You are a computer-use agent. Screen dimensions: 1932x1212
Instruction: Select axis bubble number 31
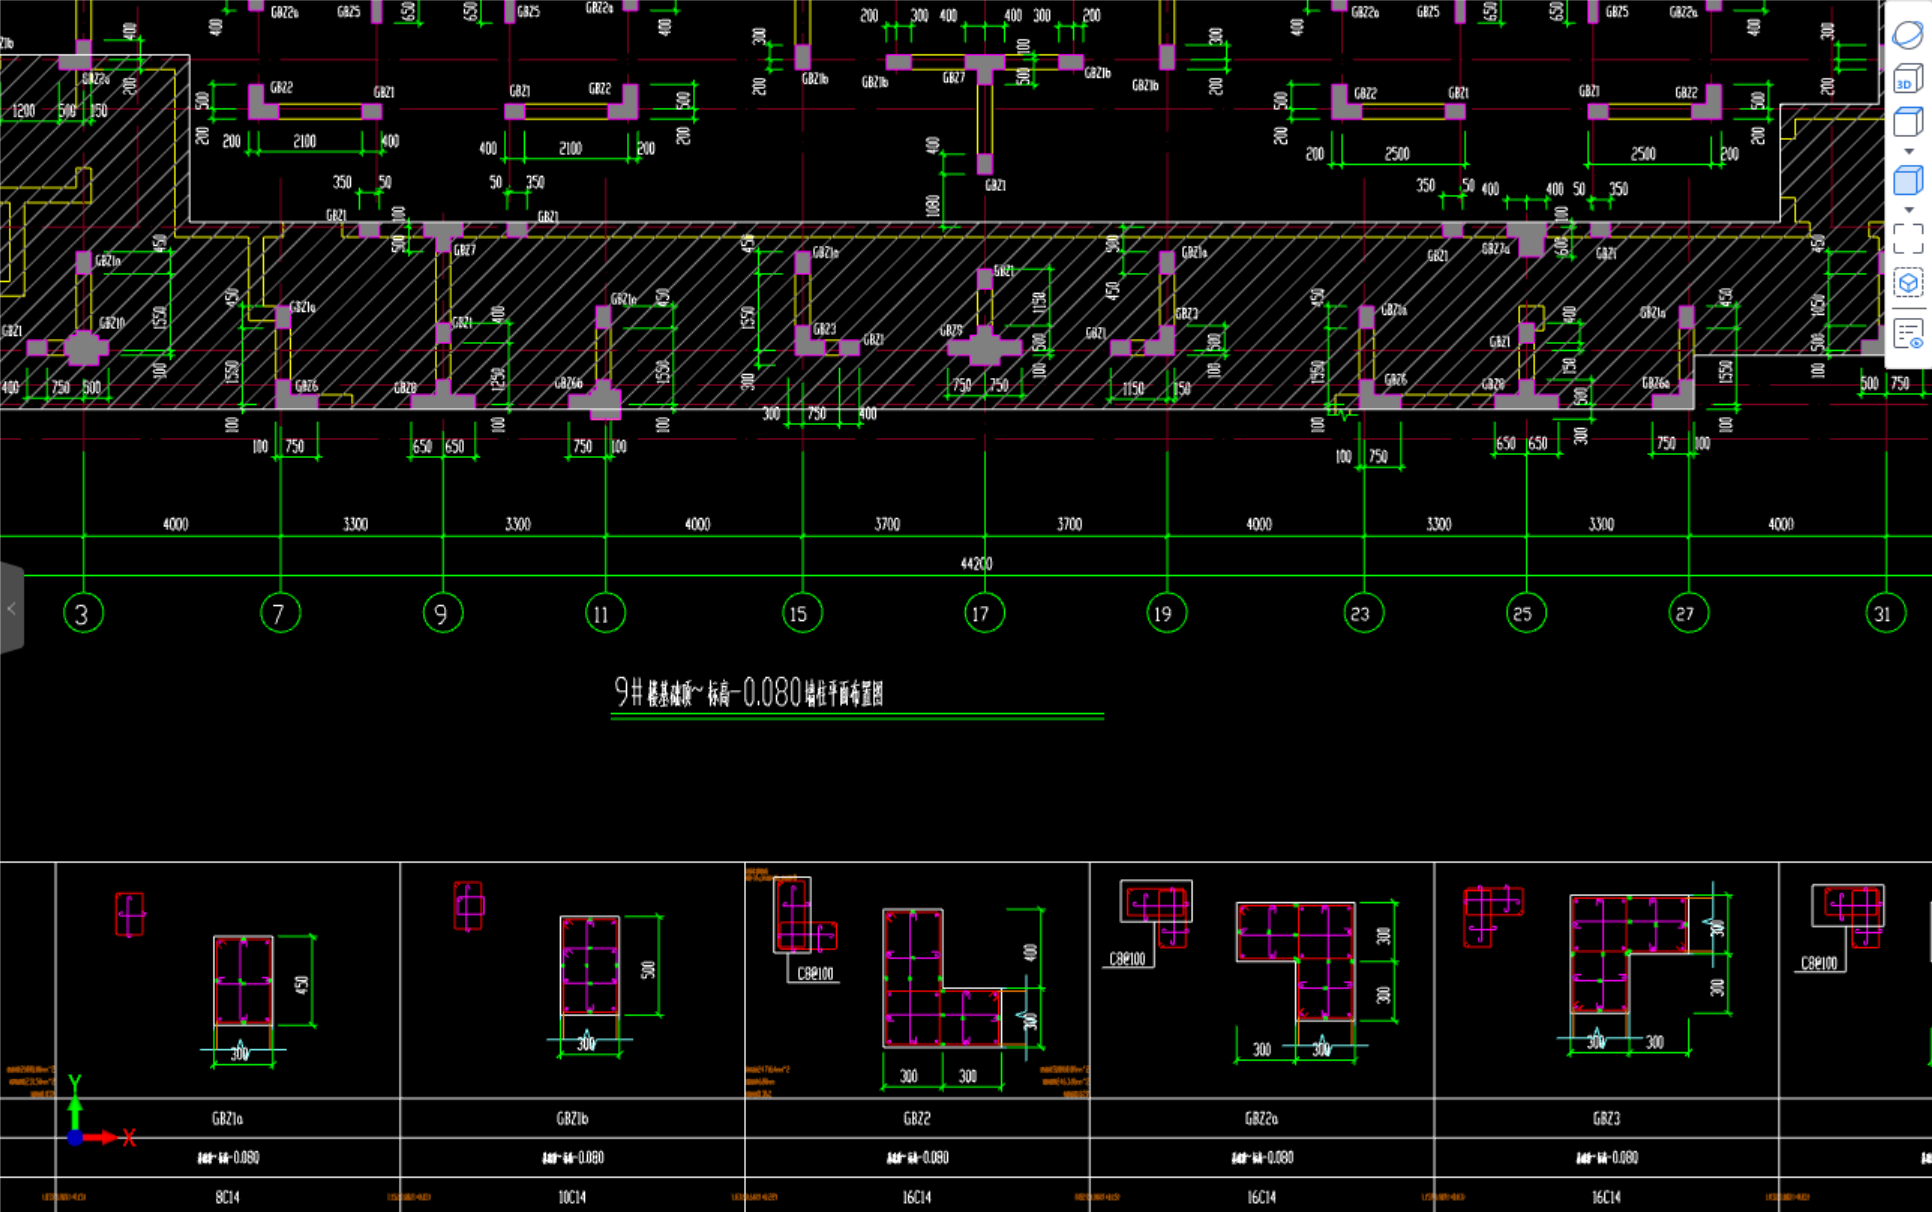pos(1885,613)
